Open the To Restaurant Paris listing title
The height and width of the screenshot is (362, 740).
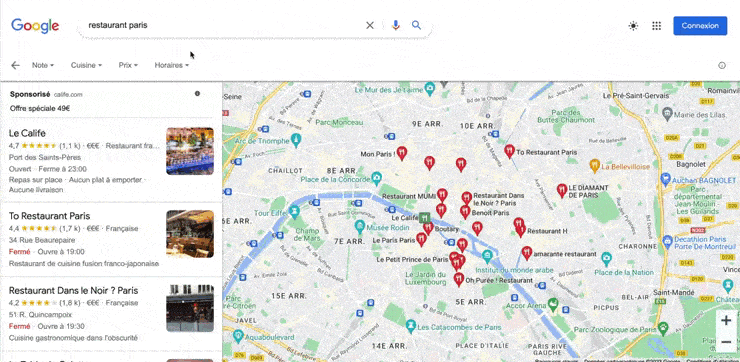(50, 216)
